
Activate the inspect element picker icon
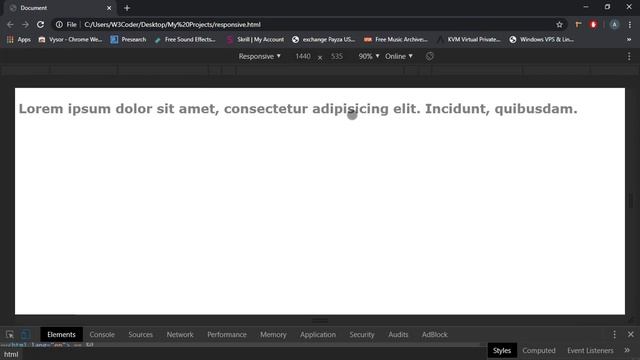[x=10, y=335]
